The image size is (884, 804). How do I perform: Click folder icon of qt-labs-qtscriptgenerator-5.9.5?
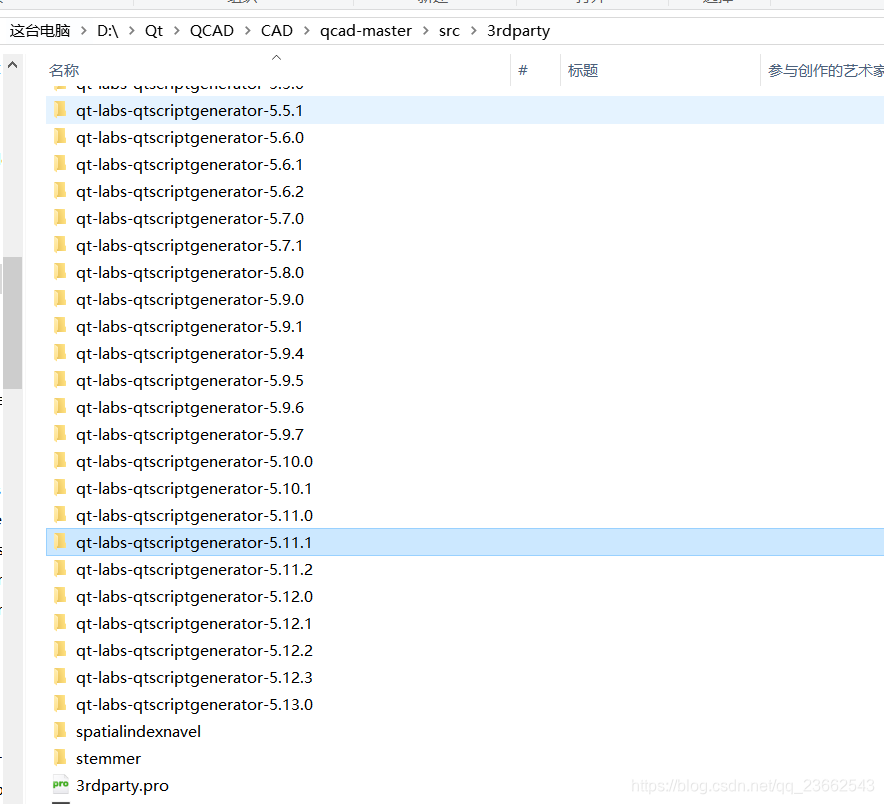pyautogui.click(x=60, y=380)
